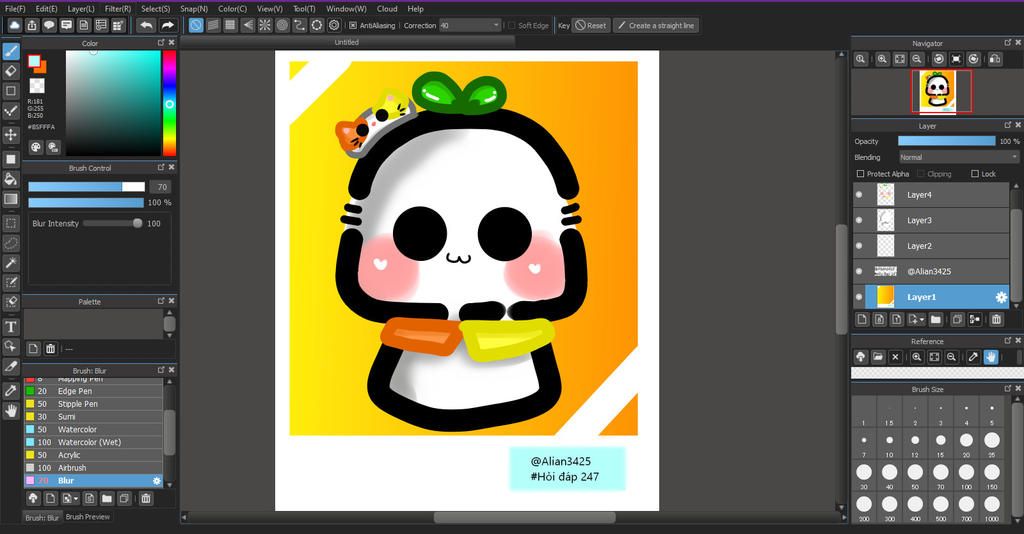Click the Undo arrow in the toolbar
1024x534 pixels.
(x=146, y=25)
